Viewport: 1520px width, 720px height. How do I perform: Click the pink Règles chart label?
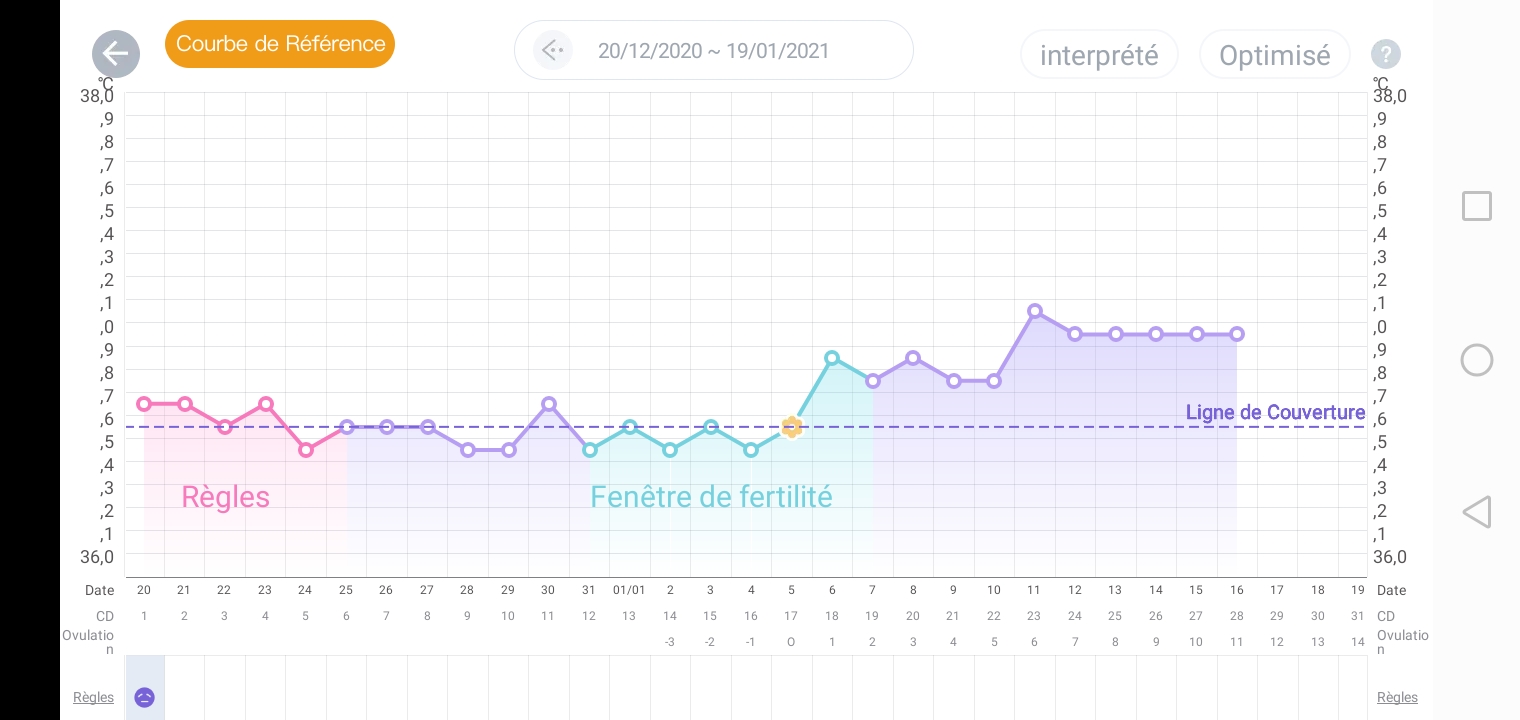(x=225, y=497)
